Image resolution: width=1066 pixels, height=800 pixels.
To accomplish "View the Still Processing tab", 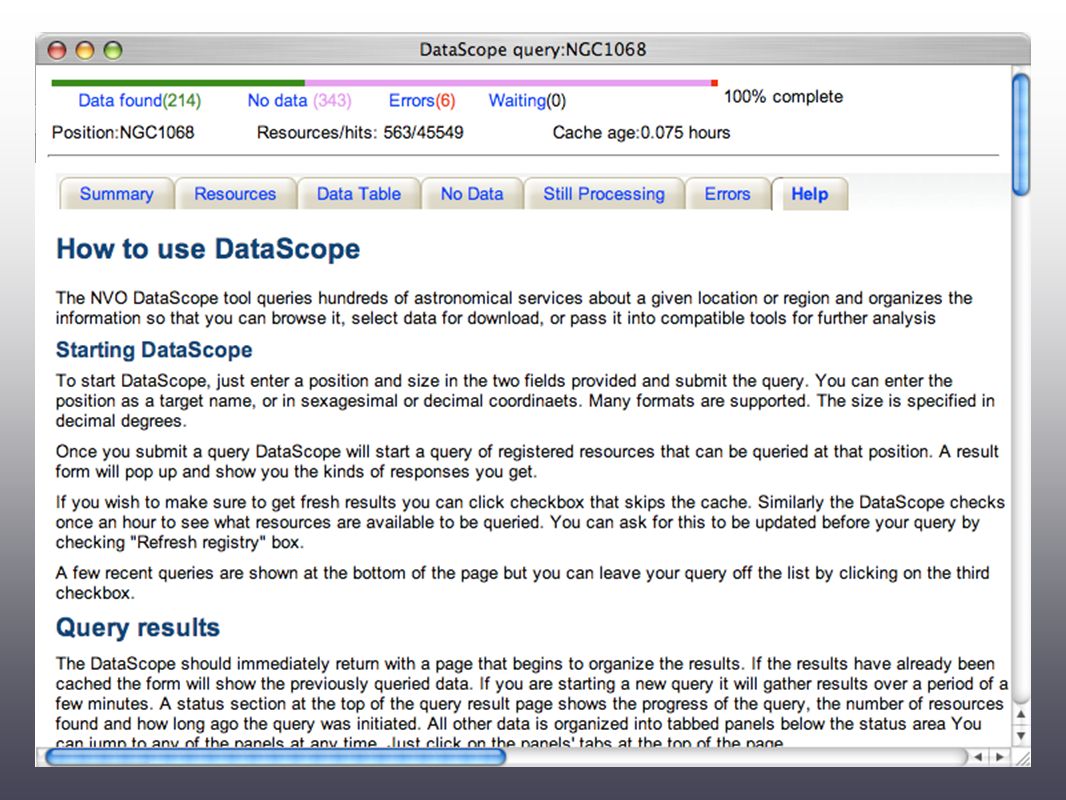I will point(604,194).
